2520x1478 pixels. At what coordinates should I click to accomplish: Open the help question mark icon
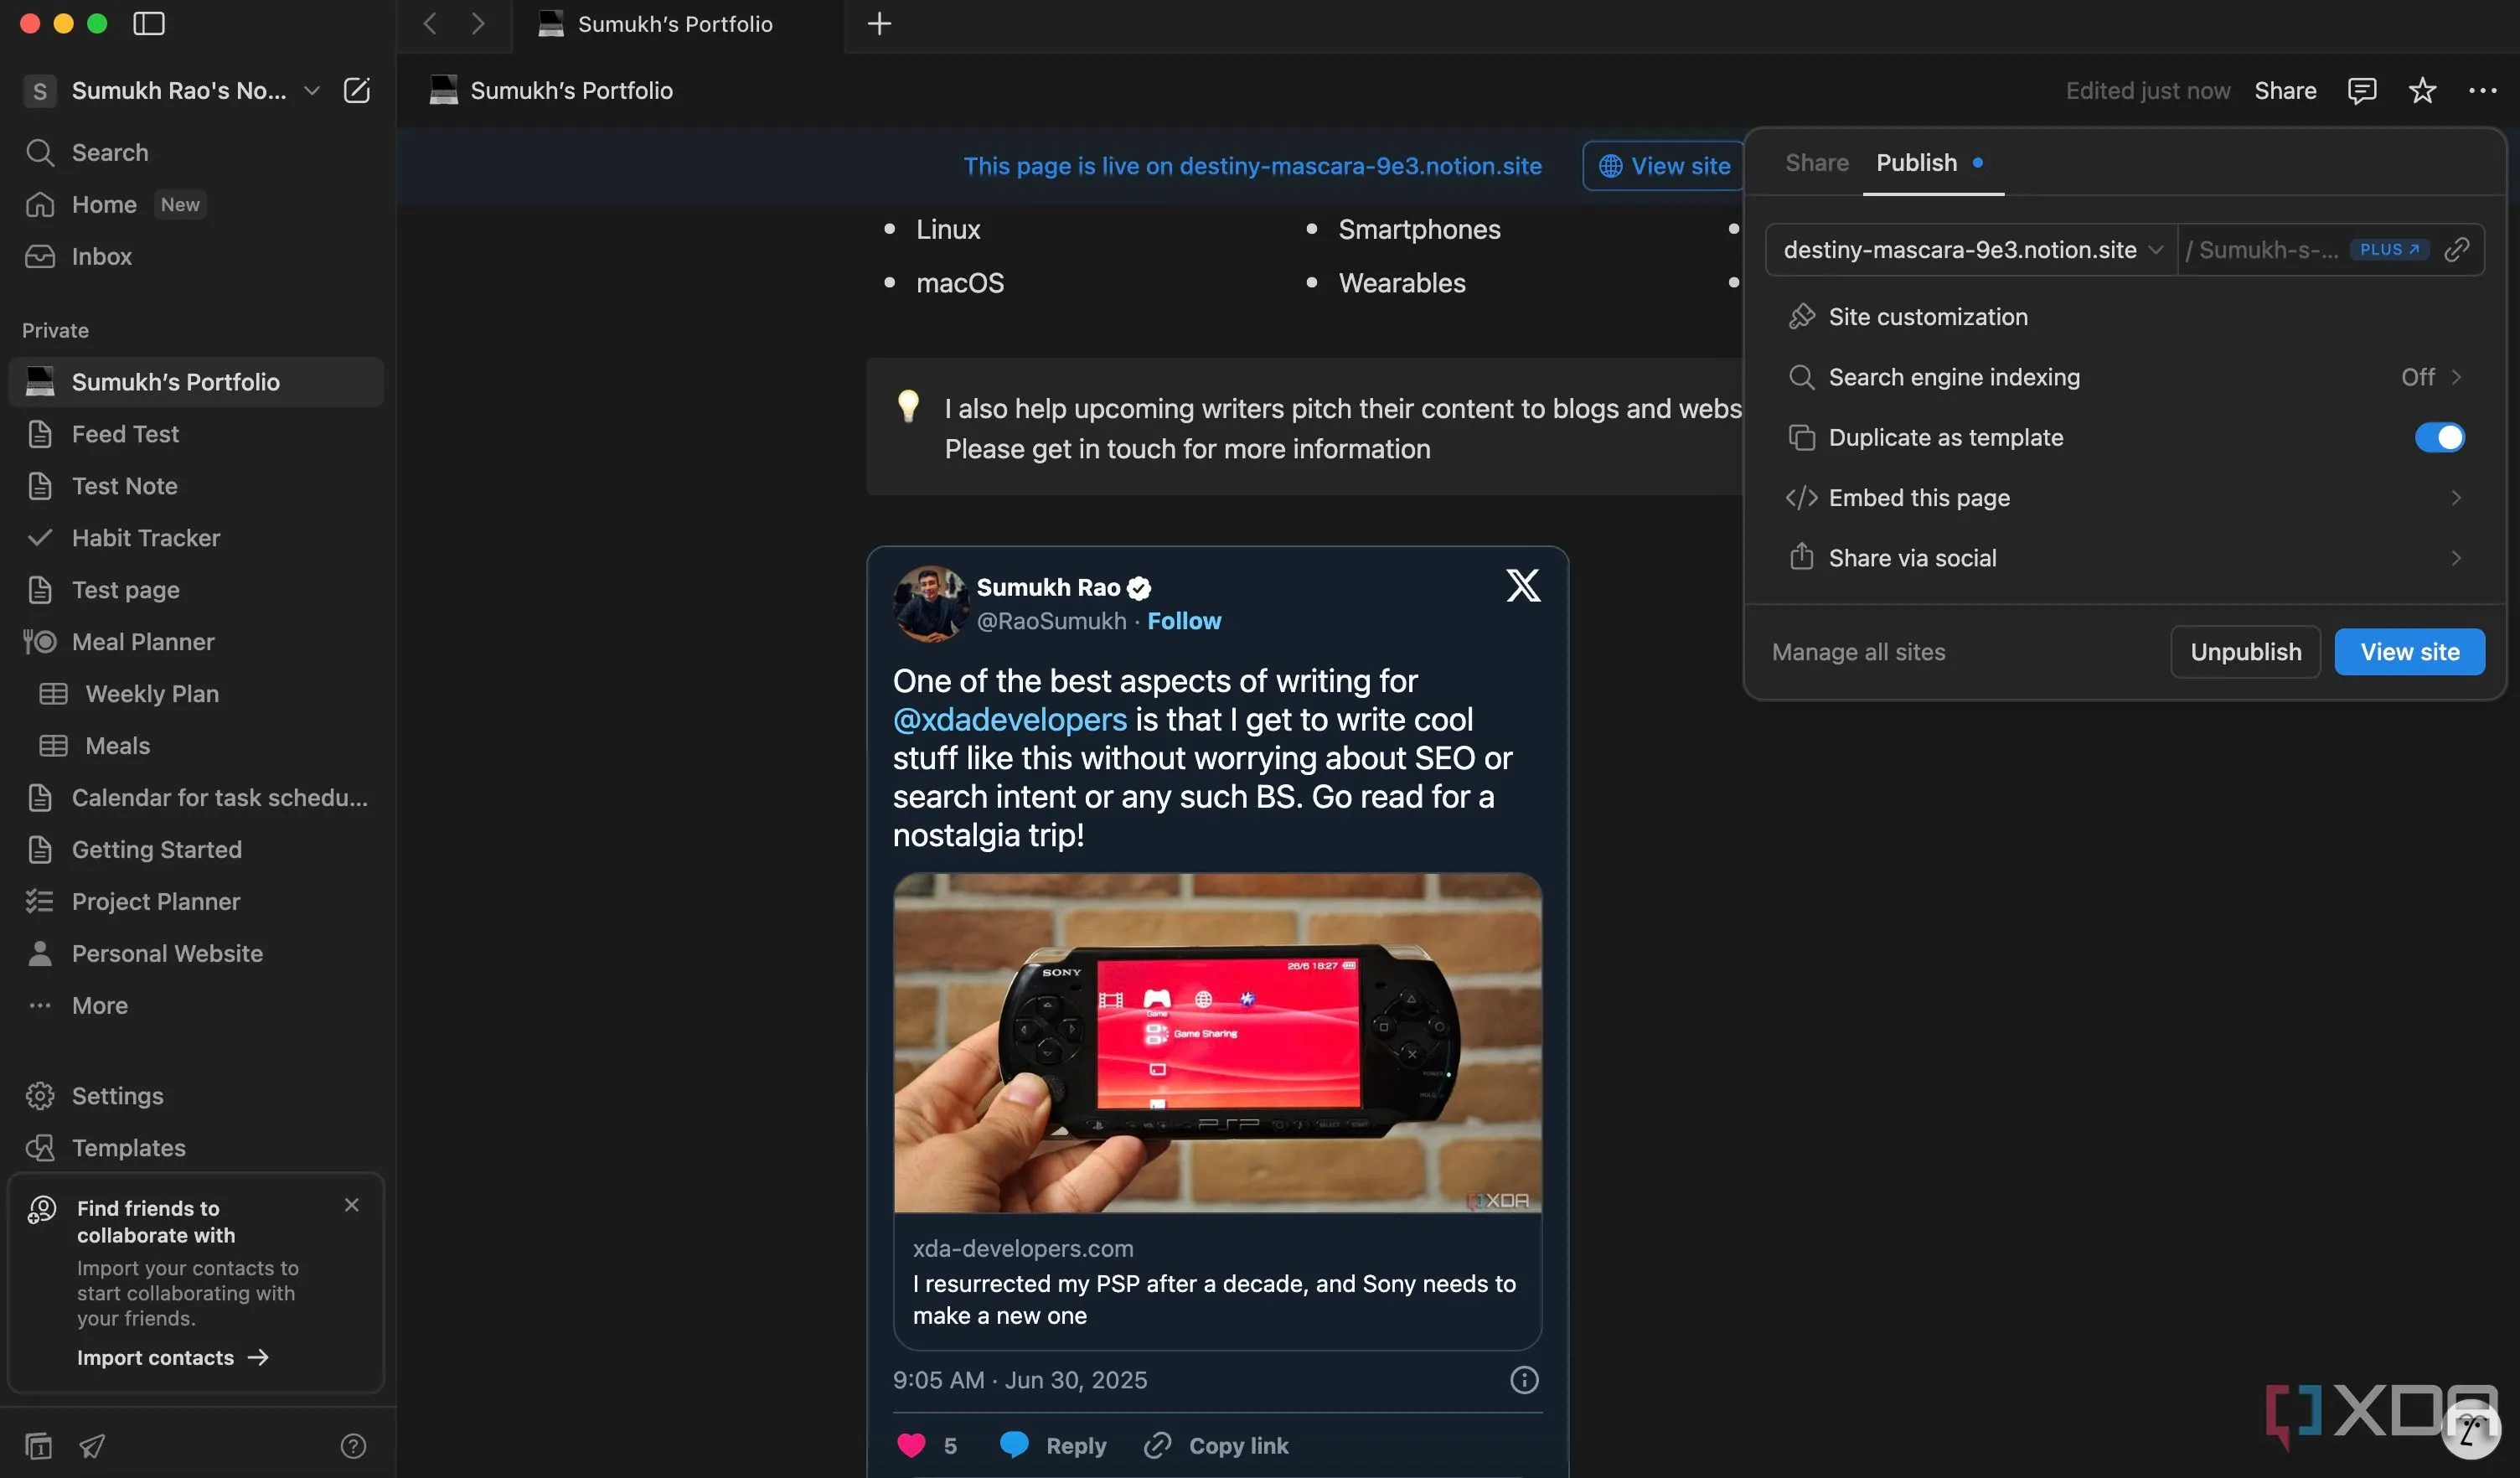(353, 1446)
